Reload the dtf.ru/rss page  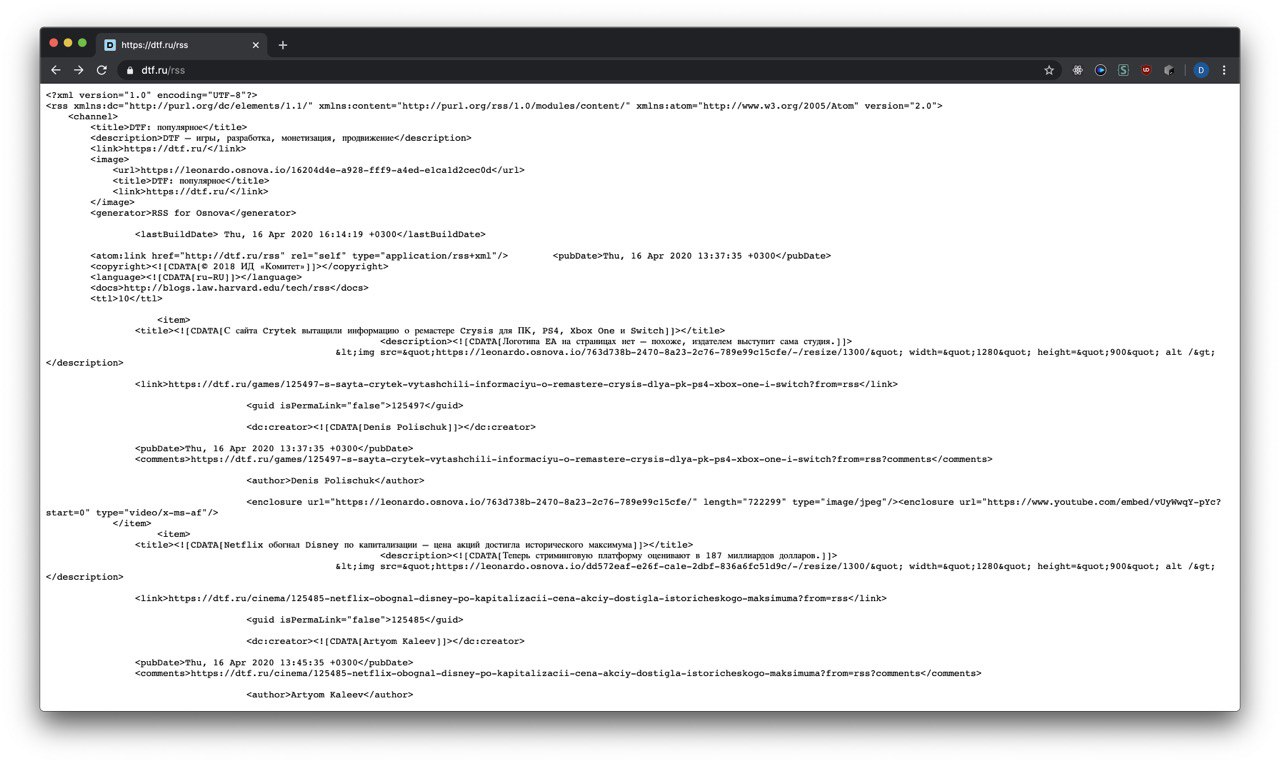click(x=101, y=70)
